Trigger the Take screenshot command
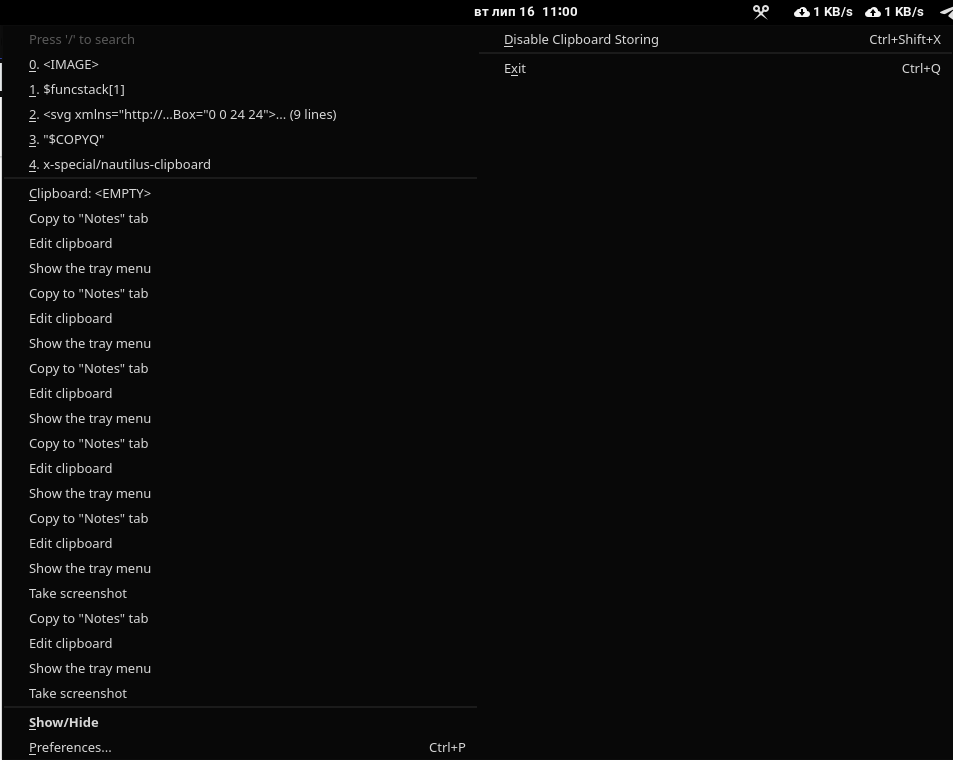Viewport: 953px width, 760px height. click(78, 593)
